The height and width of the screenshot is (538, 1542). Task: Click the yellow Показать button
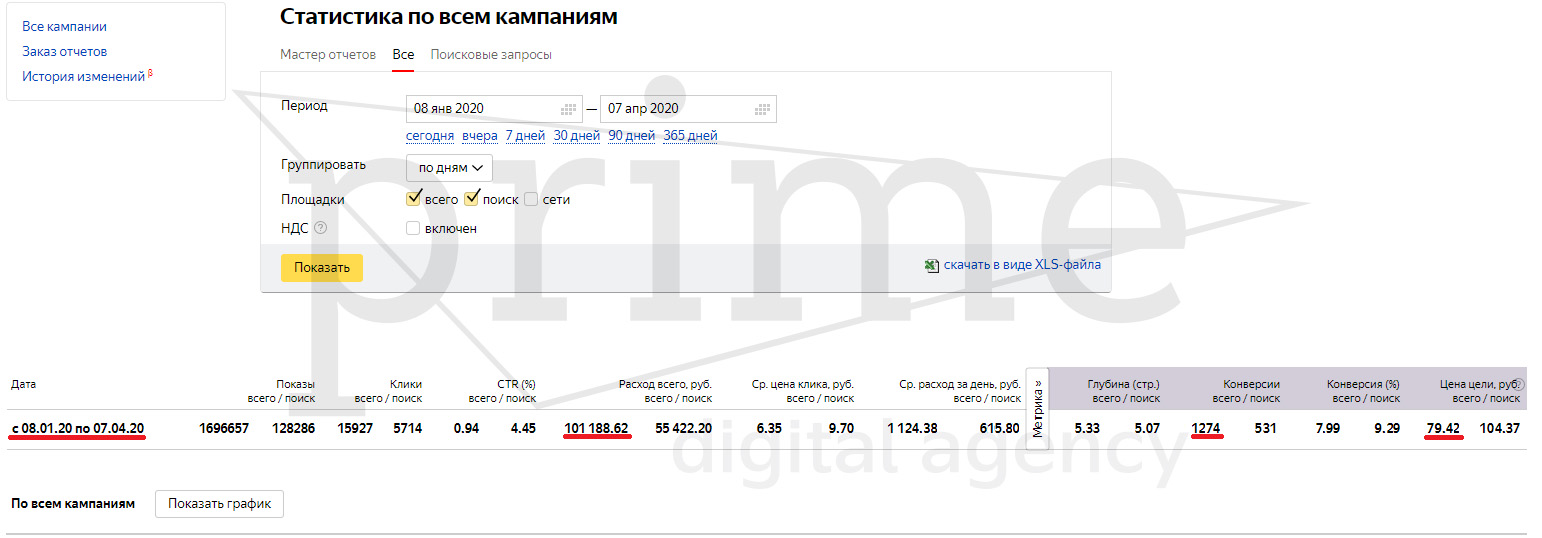click(x=322, y=267)
